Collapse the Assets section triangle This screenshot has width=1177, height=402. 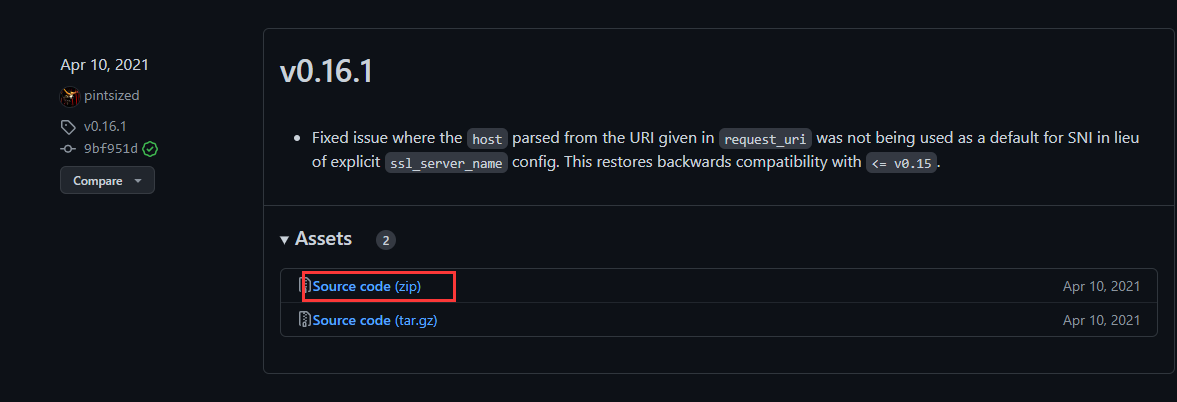[285, 240]
